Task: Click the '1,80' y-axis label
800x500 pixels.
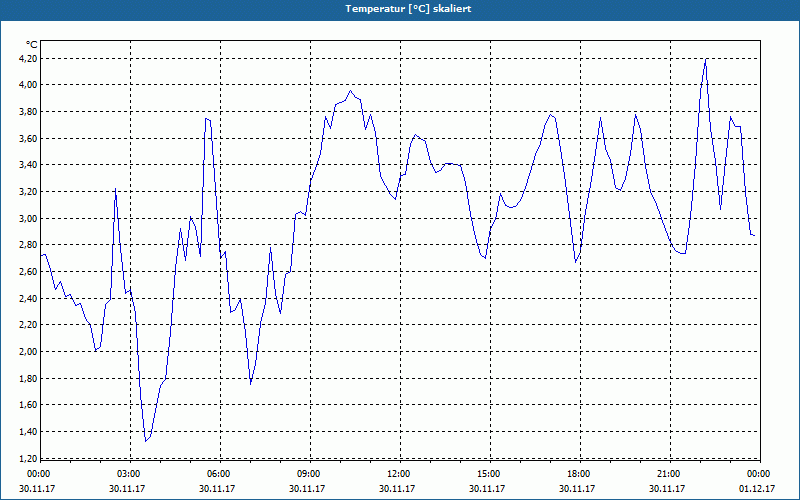Action: [29, 379]
